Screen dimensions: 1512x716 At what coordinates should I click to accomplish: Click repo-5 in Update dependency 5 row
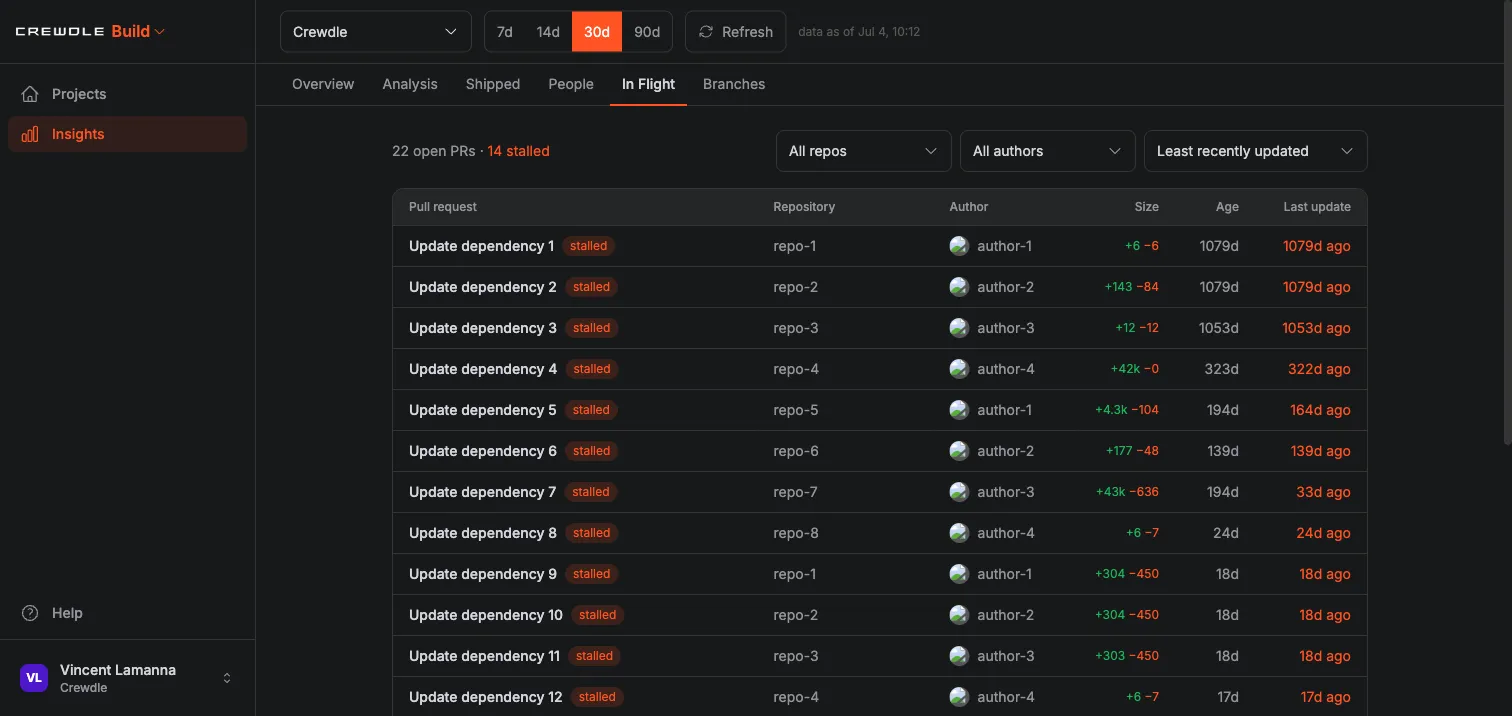pos(796,410)
